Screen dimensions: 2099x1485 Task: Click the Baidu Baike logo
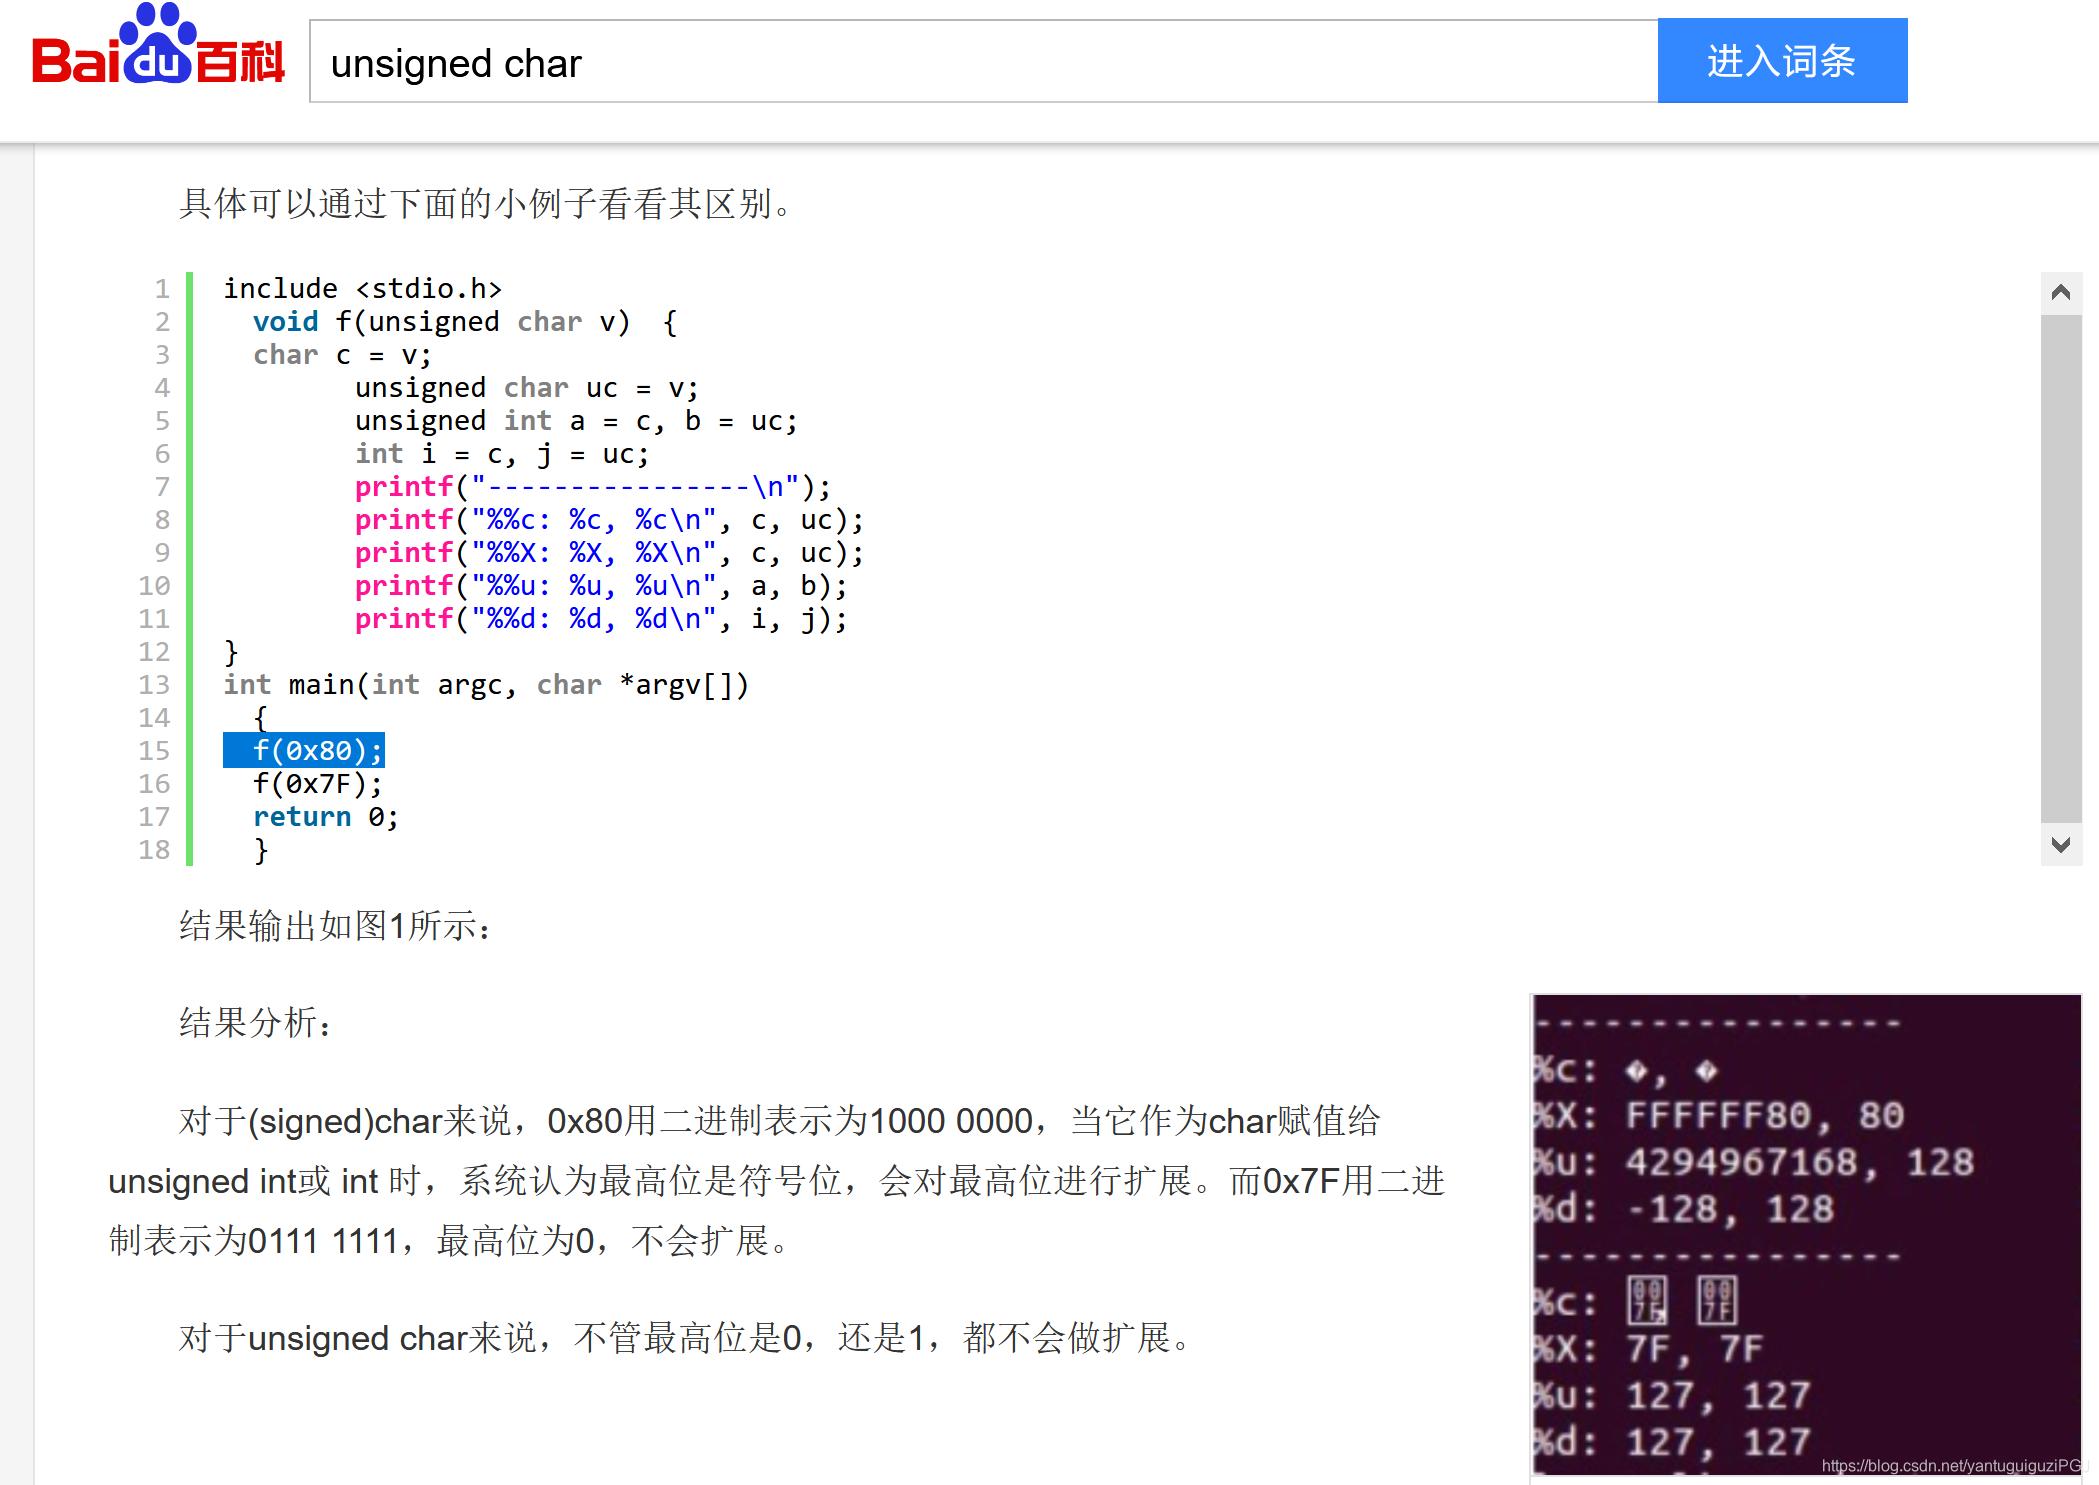[x=158, y=55]
